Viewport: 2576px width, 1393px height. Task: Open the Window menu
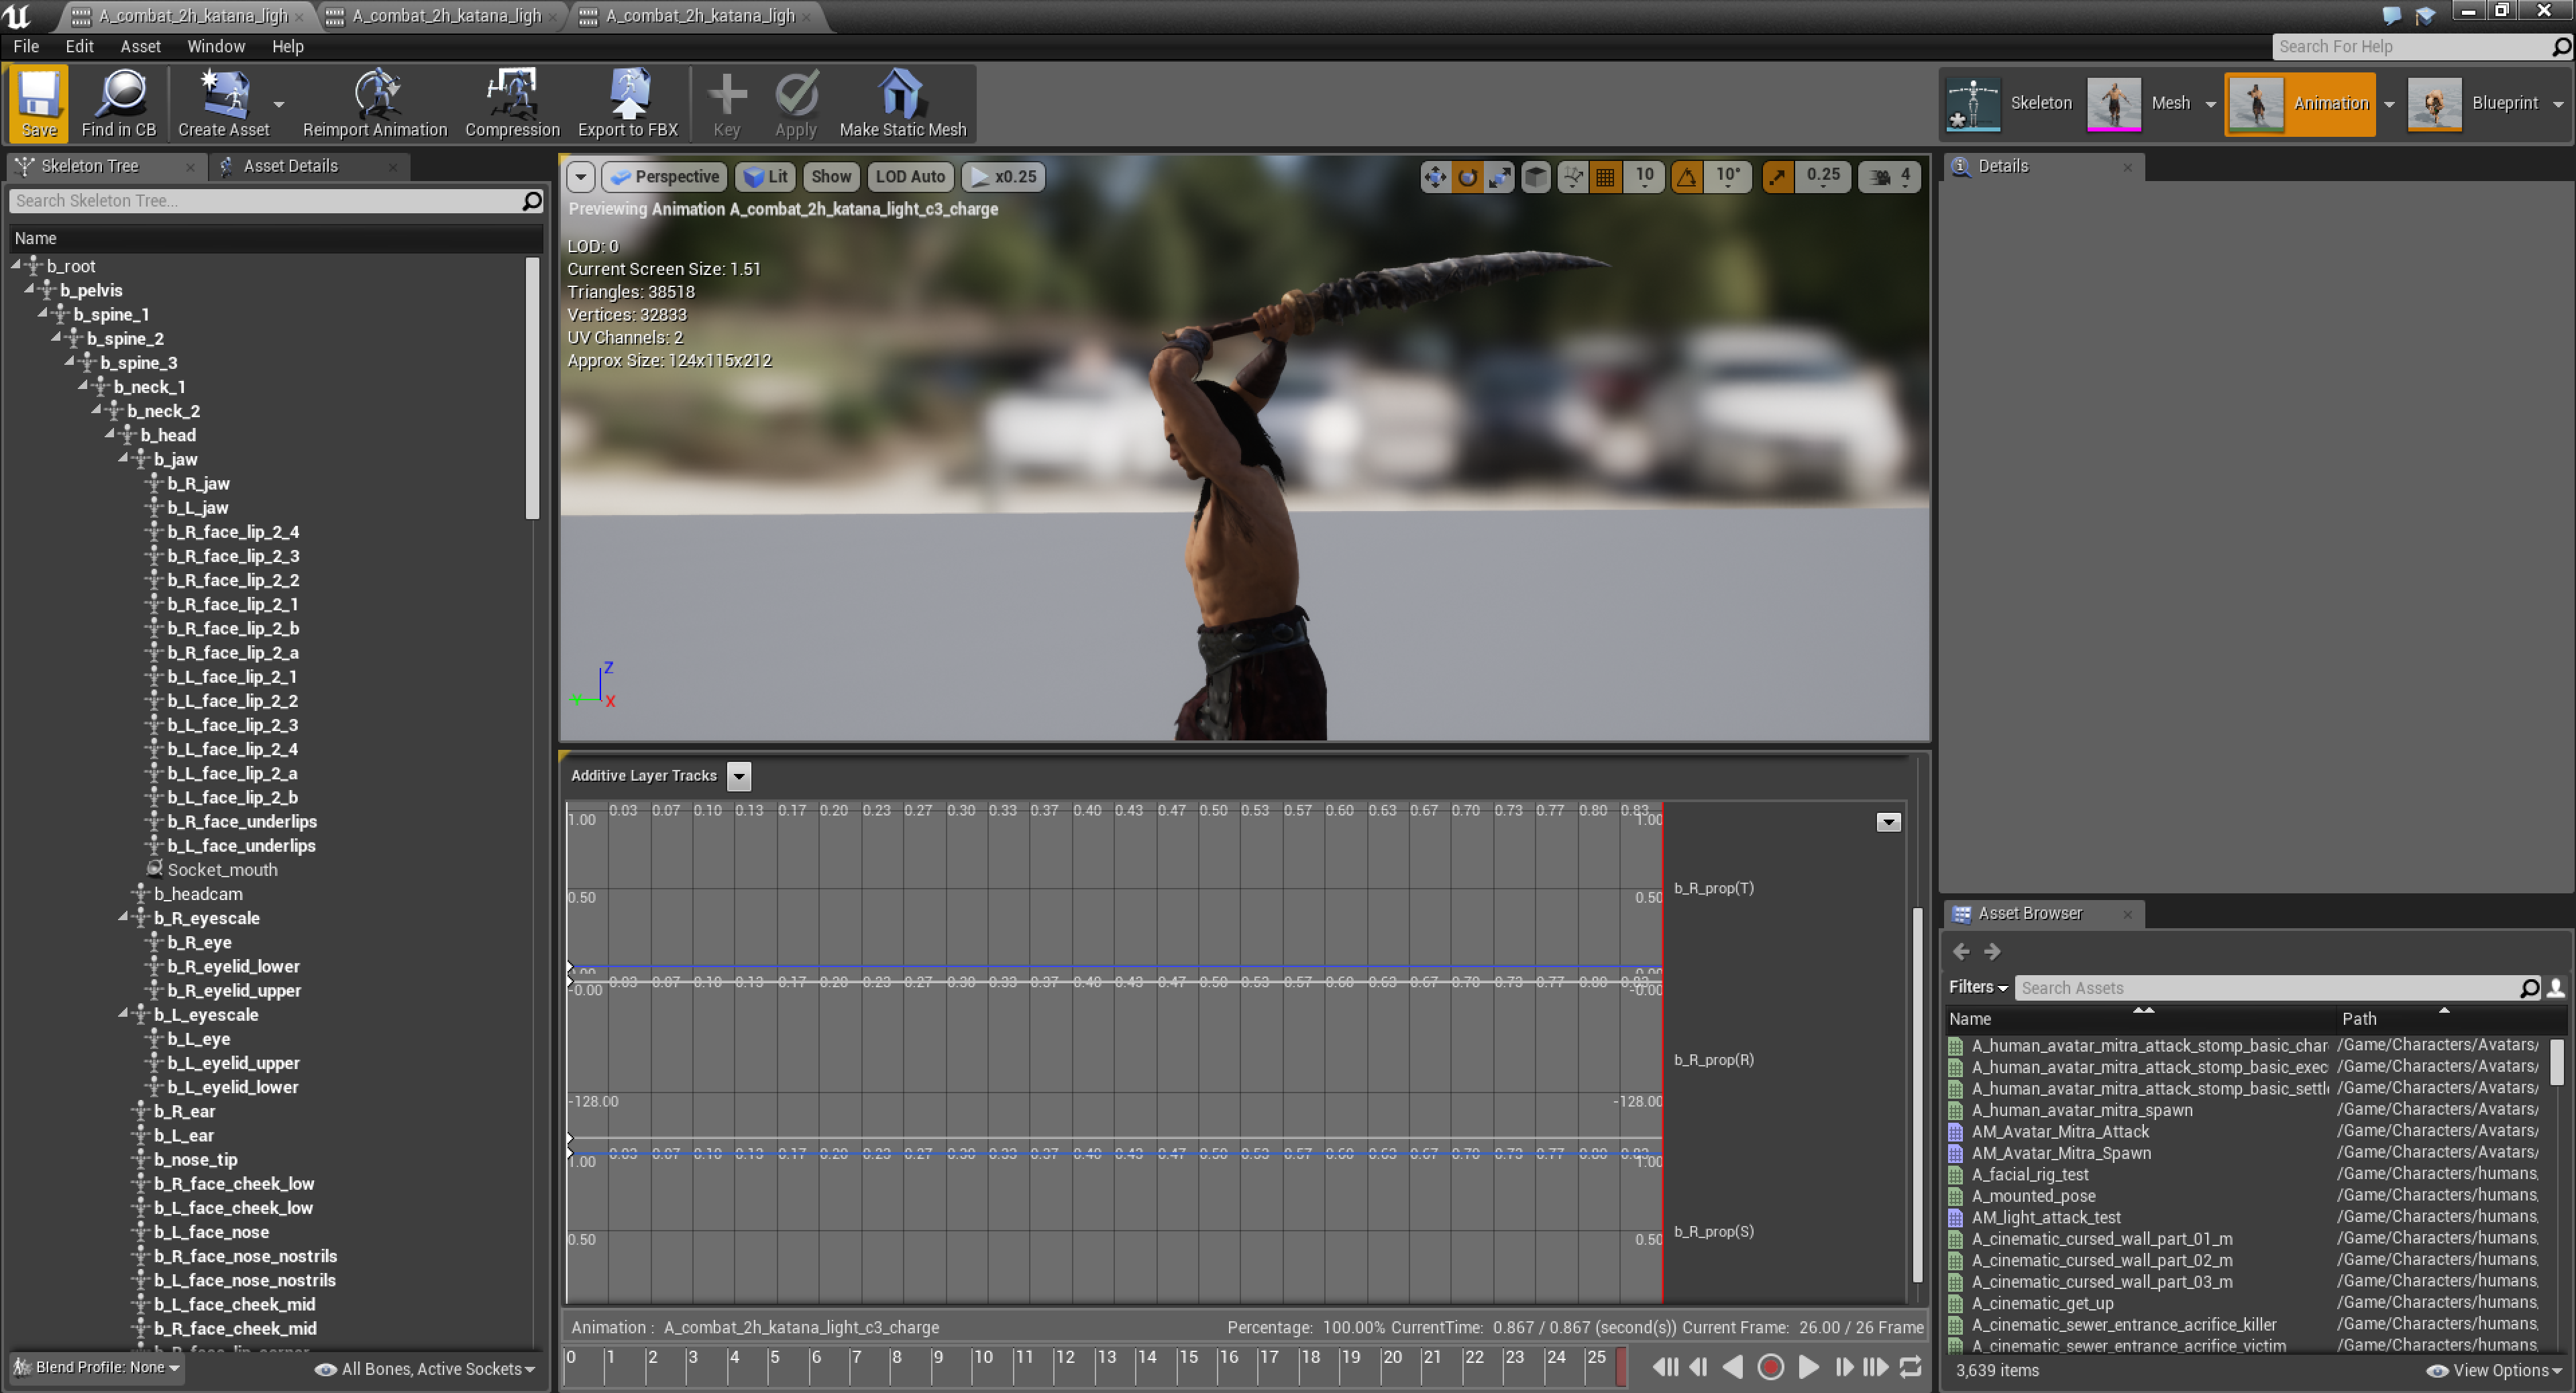[215, 46]
